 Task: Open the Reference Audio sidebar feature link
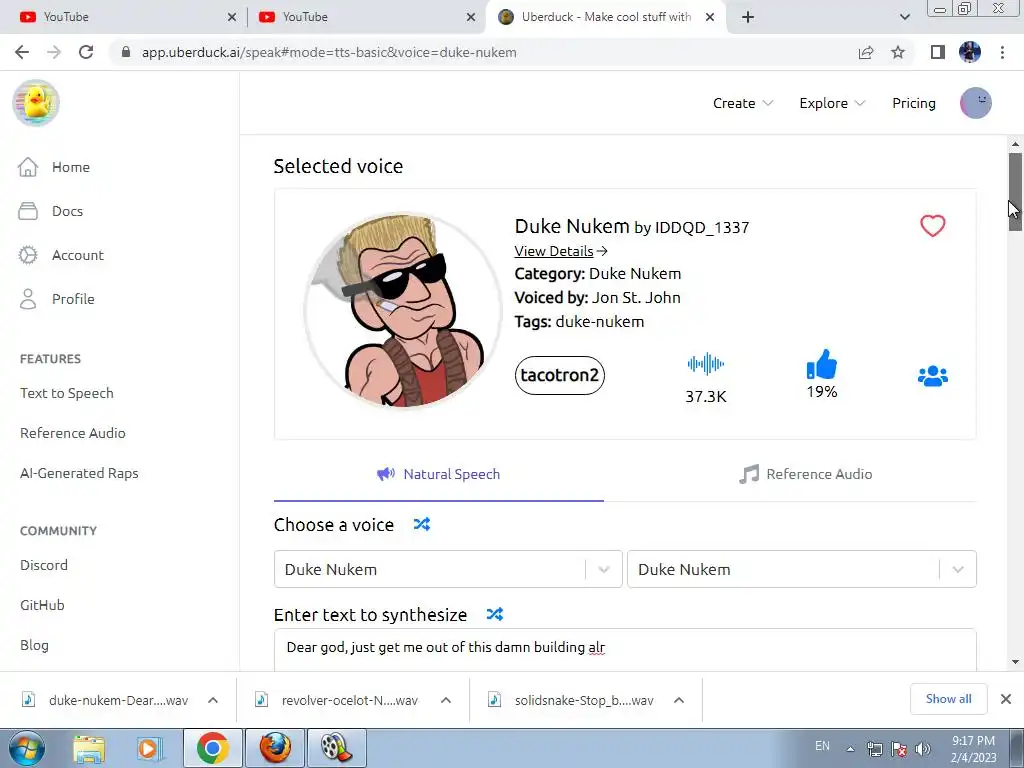(72, 433)
